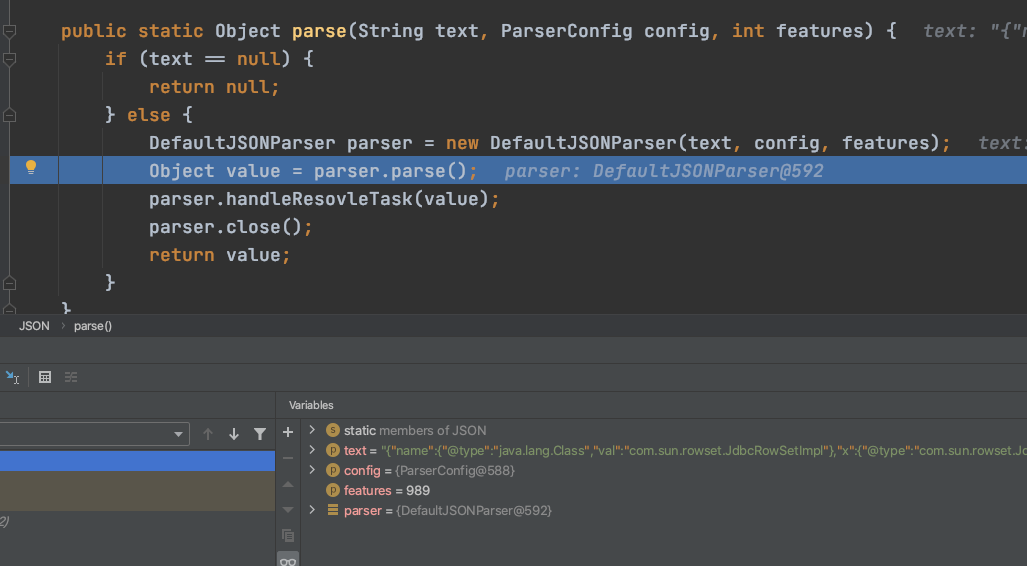Go to next frame with down arrow
Screen dimensions: 1027x566
click(234, 434)
